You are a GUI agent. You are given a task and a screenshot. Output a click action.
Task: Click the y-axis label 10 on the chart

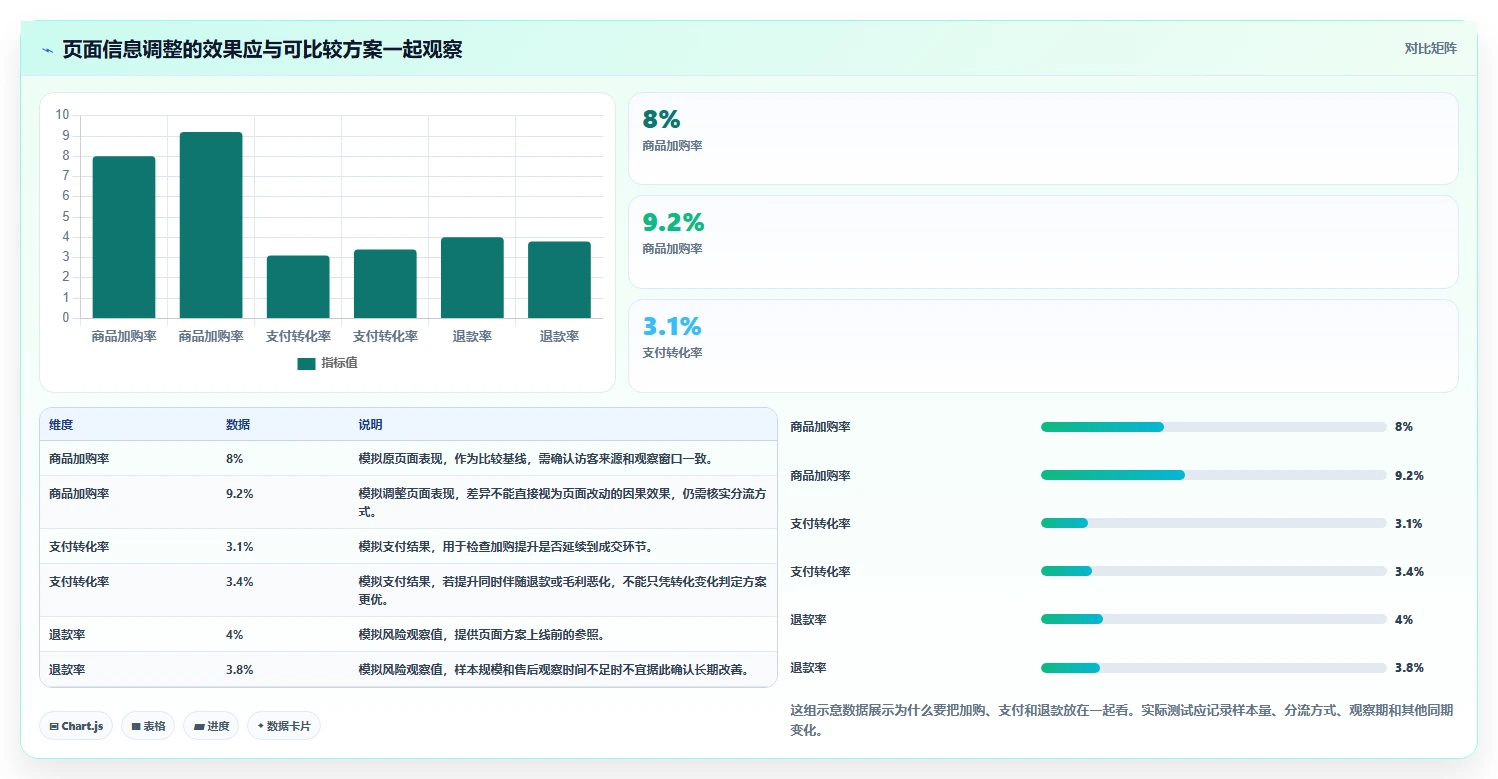tap(63, 115)
